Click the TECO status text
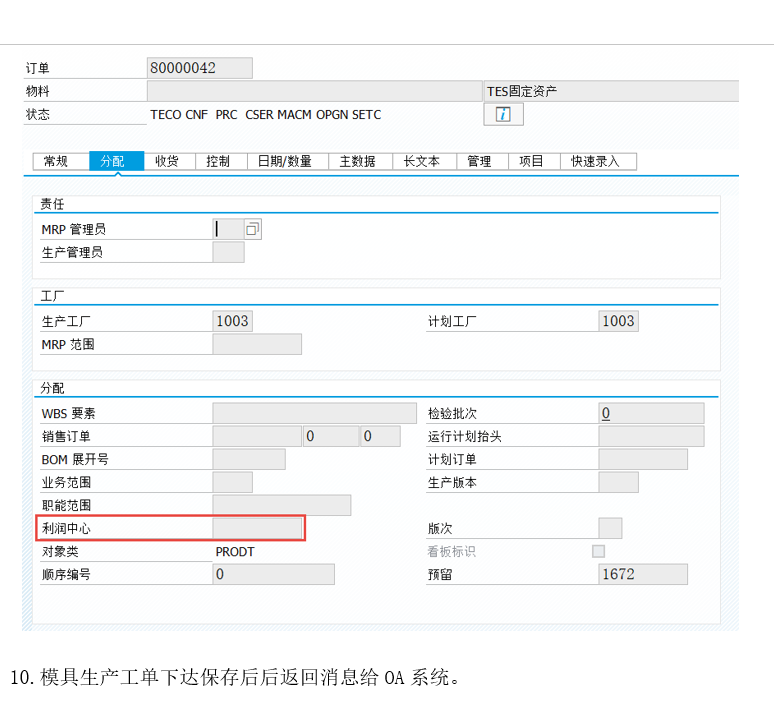 [166, 114]
